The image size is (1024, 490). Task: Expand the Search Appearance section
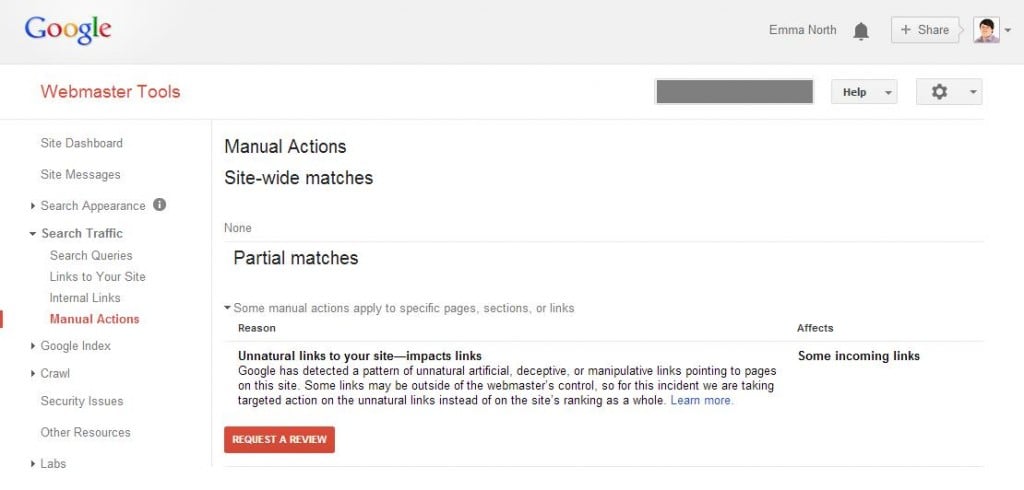pos(33,206)
